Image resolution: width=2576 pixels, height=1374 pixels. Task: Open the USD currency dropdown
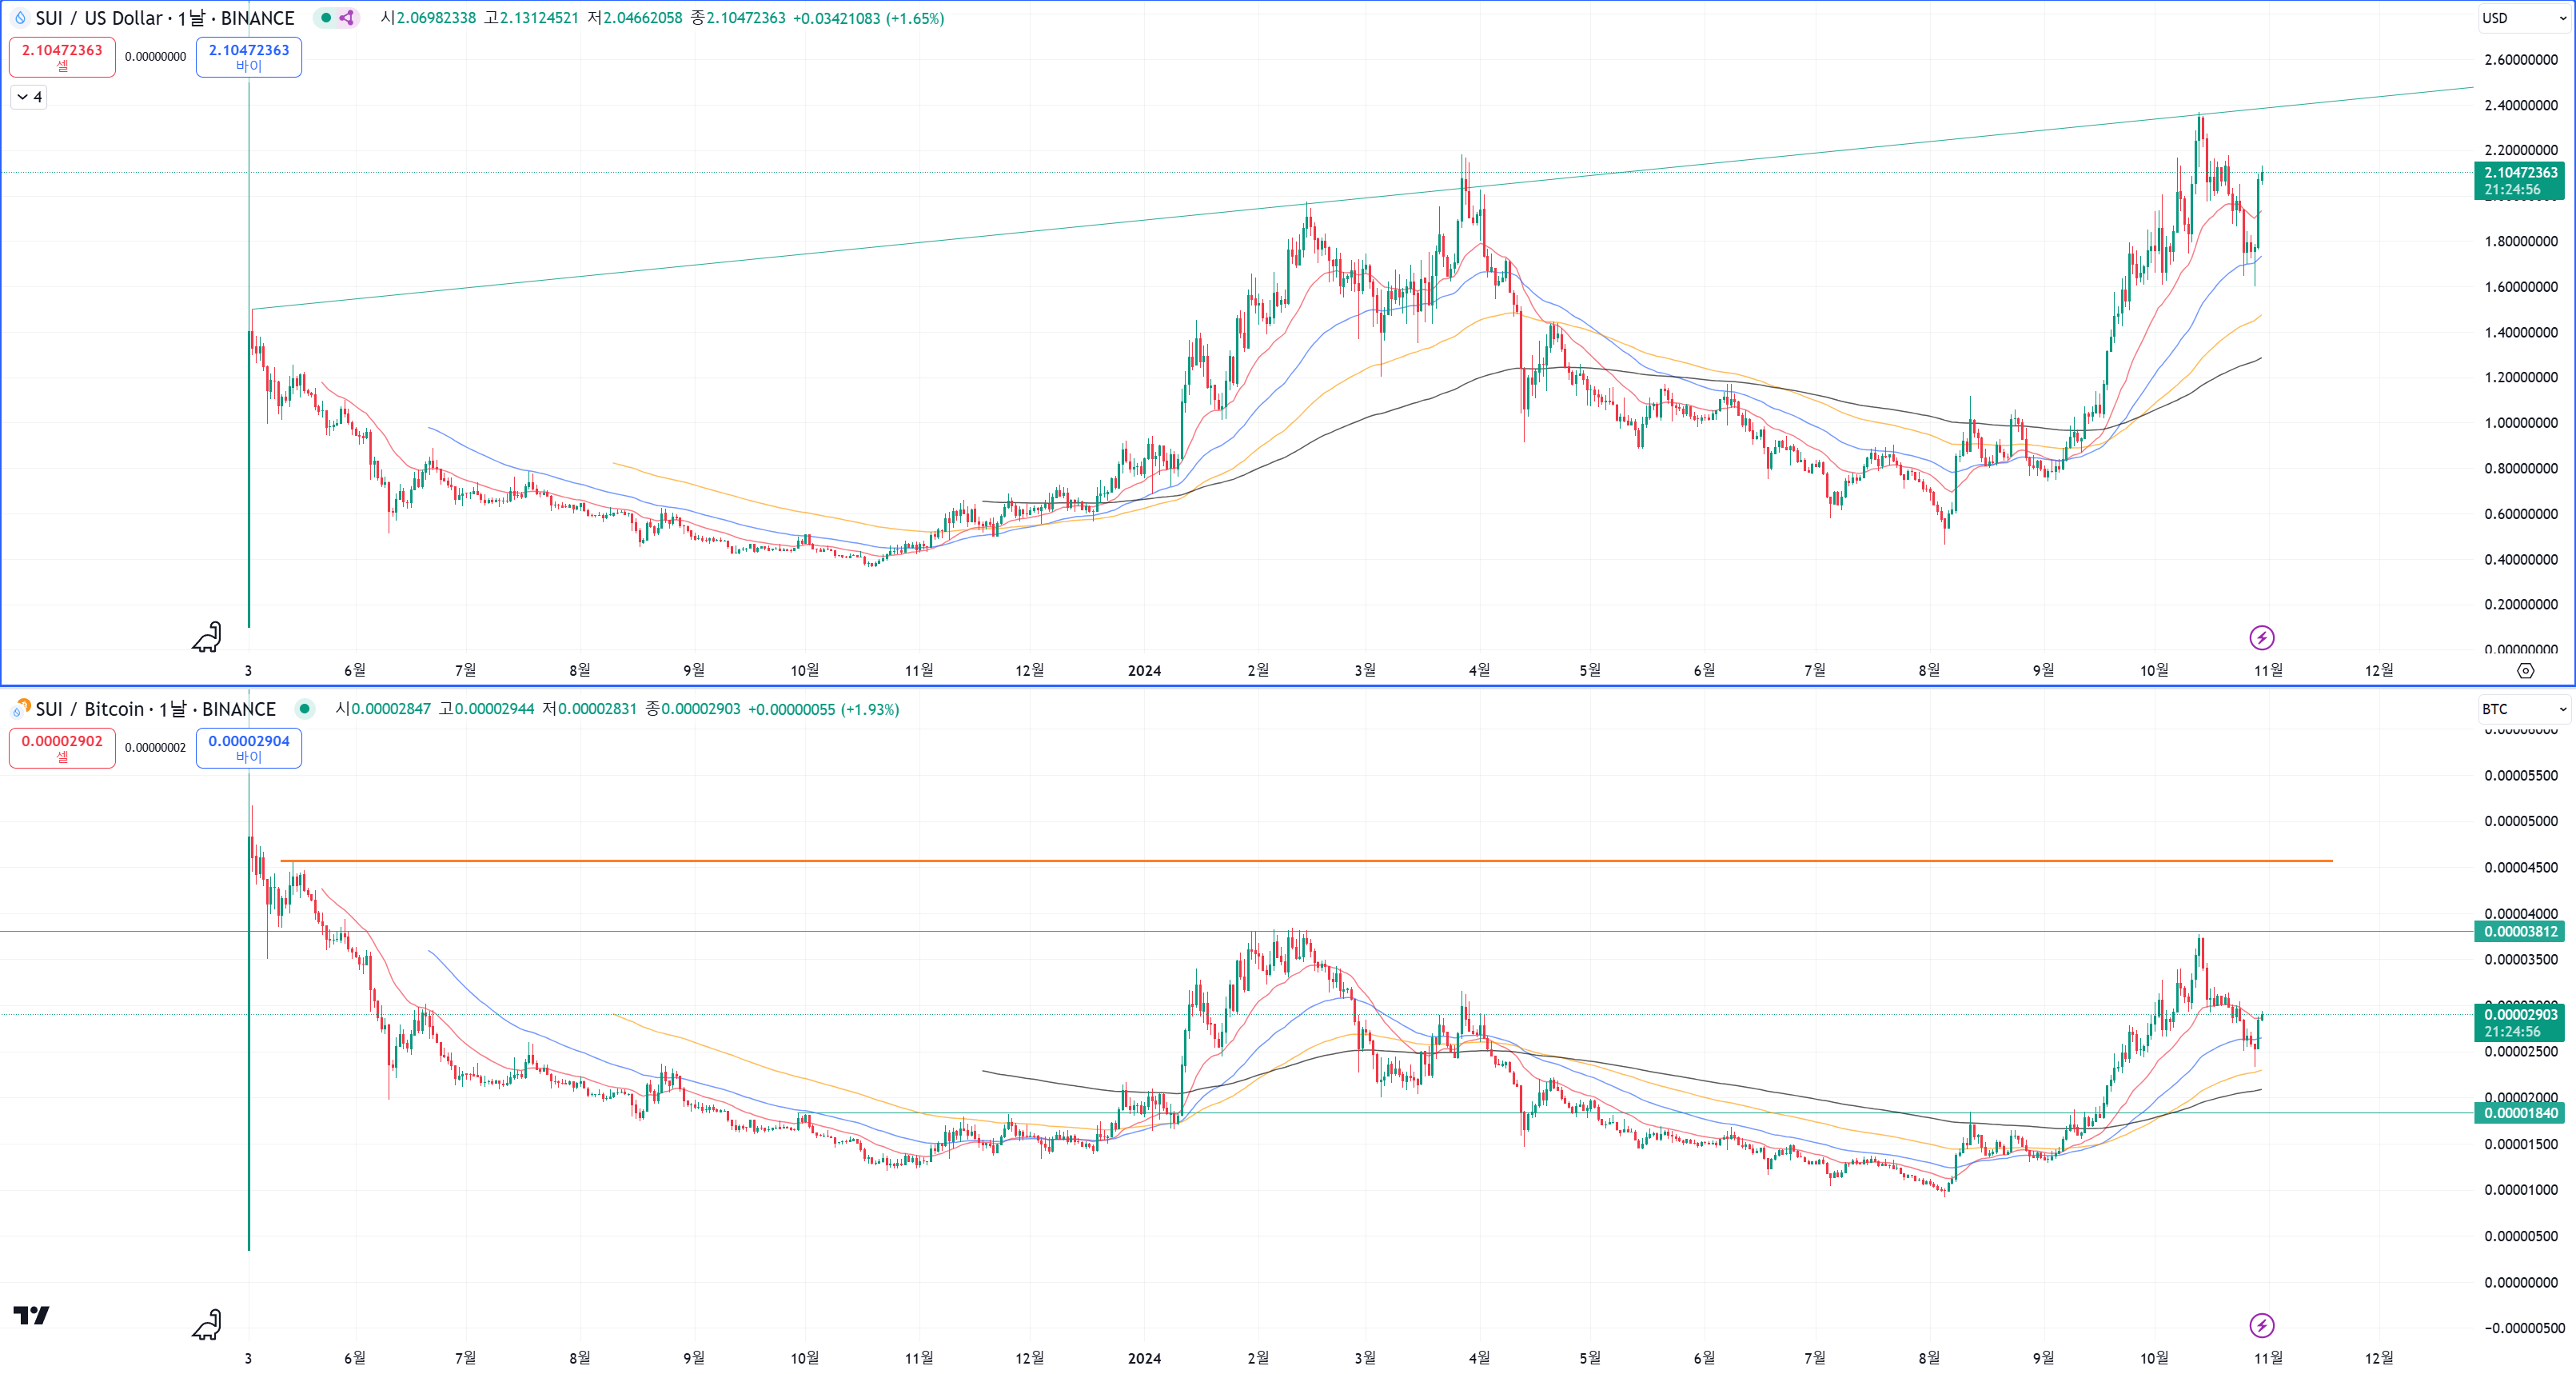point(2523,18)
